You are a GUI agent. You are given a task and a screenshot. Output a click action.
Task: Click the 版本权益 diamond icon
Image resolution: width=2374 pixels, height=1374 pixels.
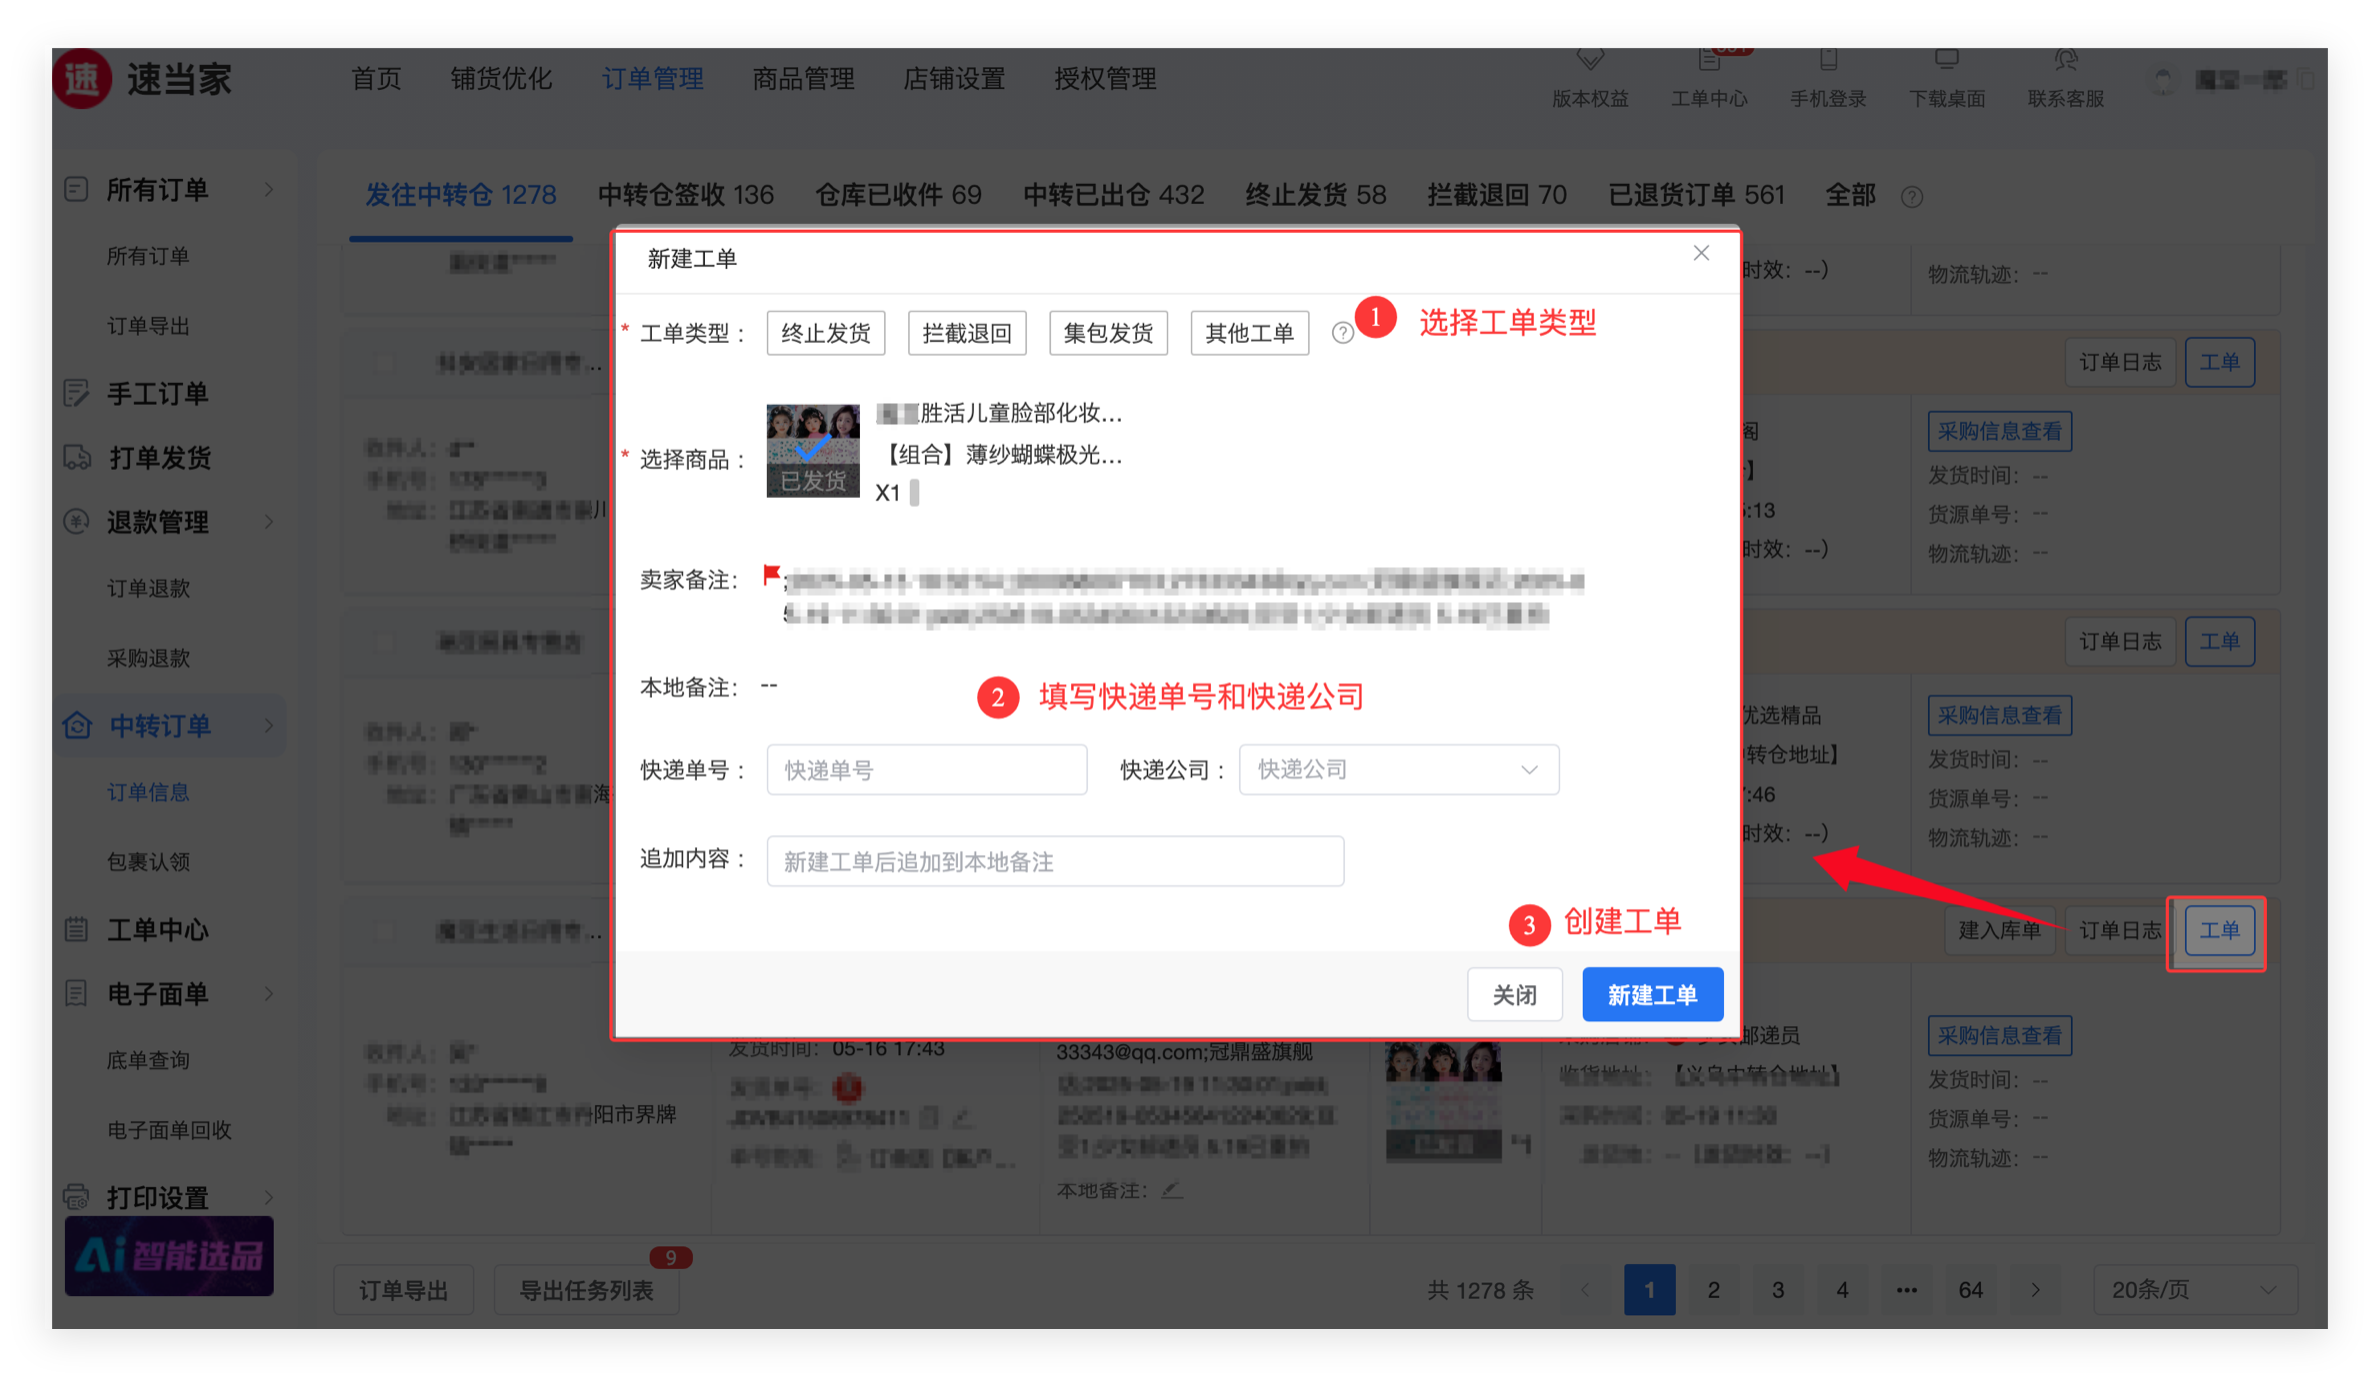pos(1590,60)
